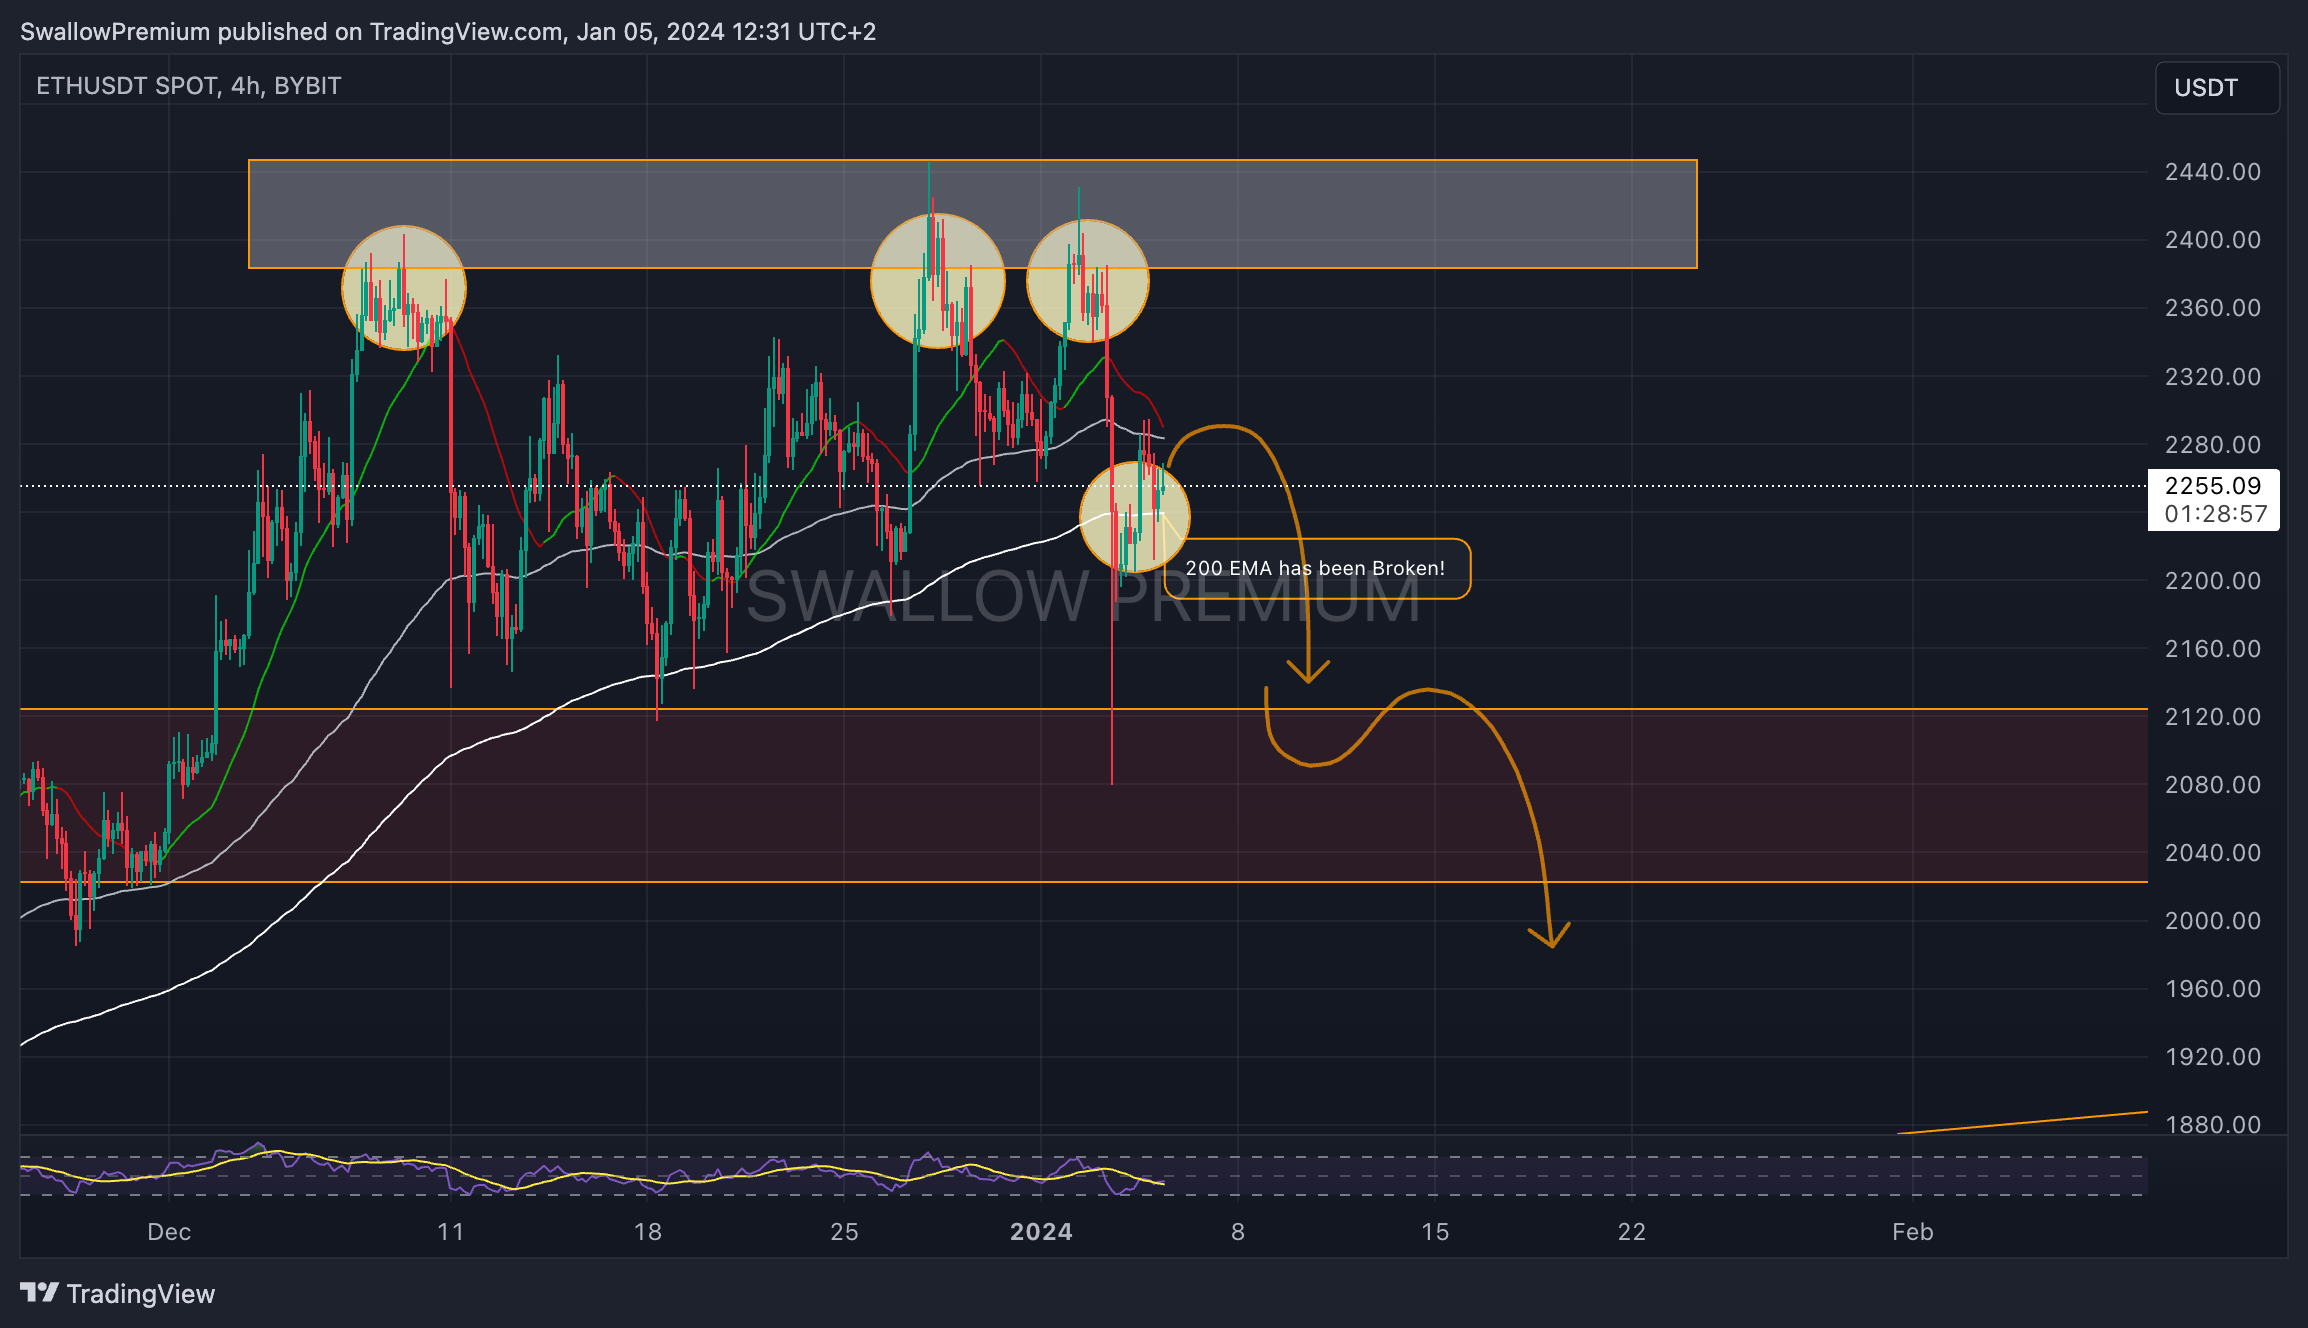Click the 1960.00 price axis label

click(2213, 989)
